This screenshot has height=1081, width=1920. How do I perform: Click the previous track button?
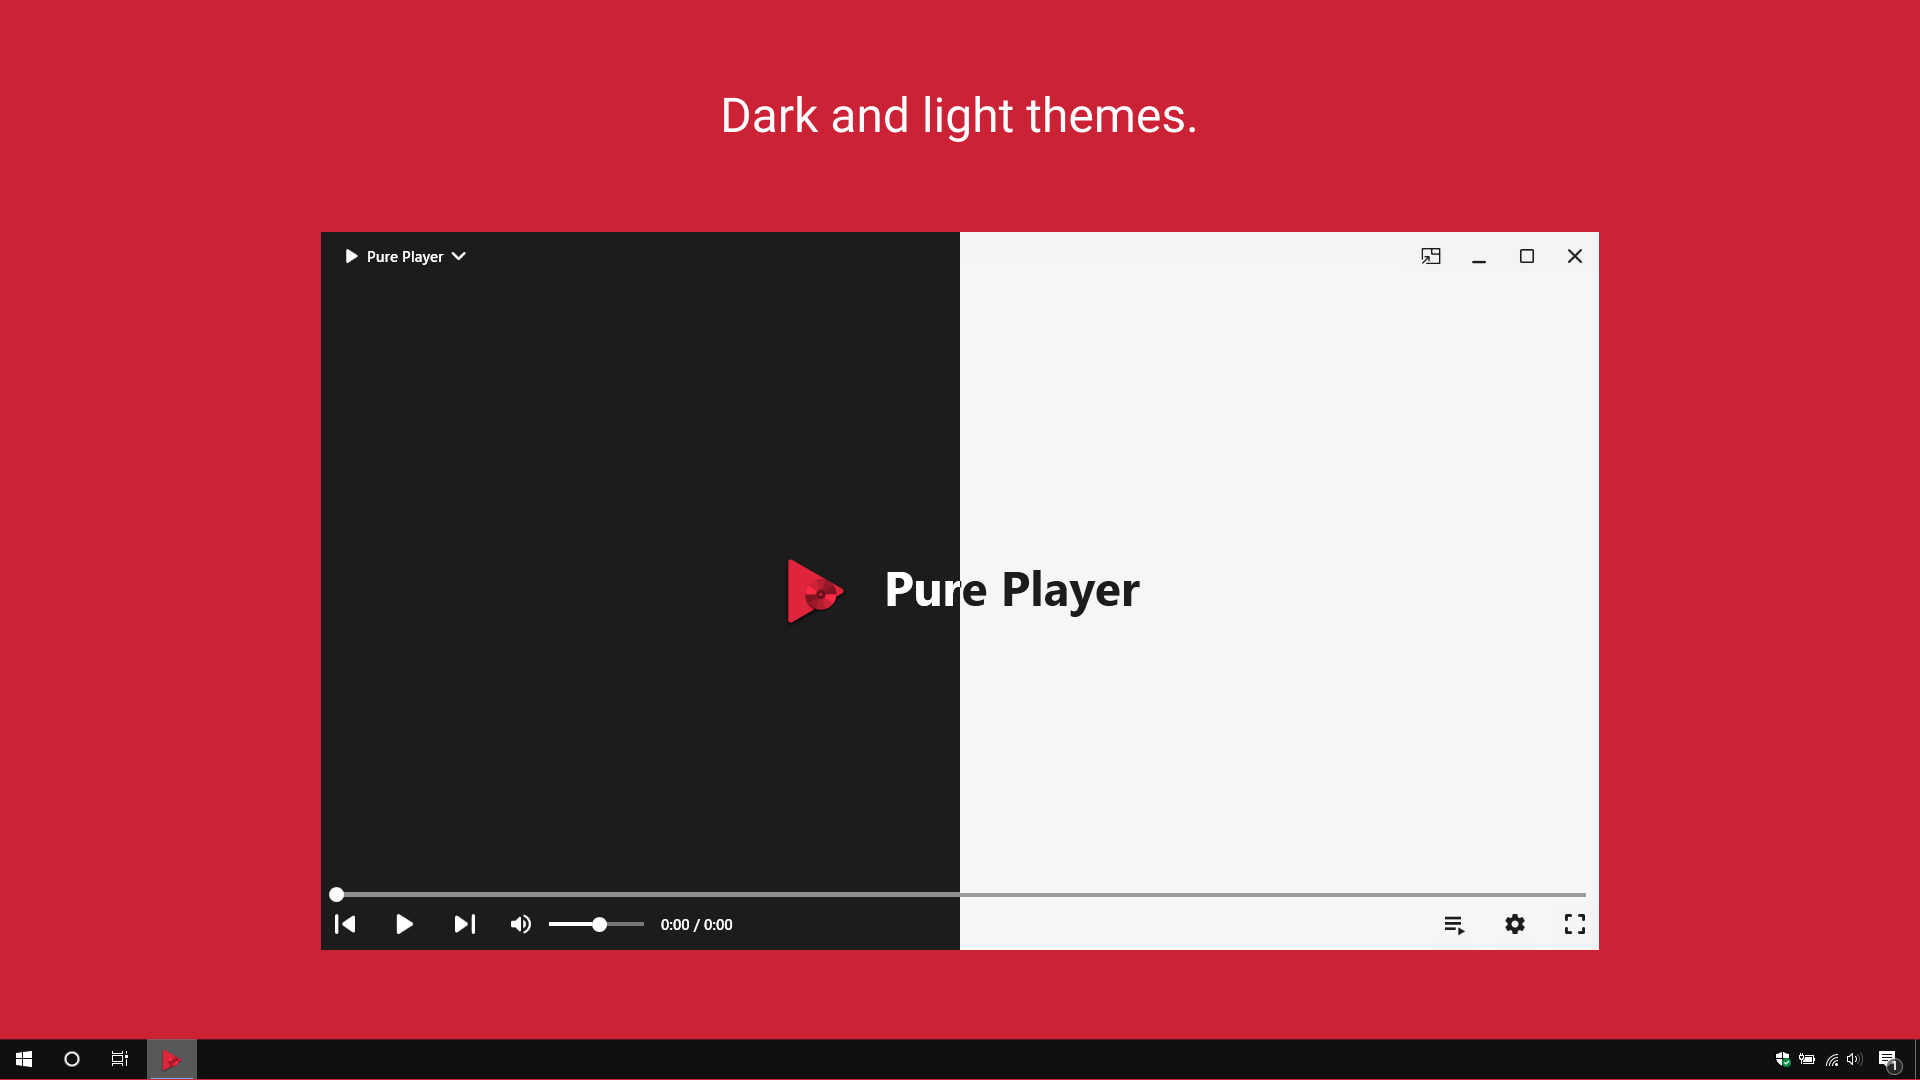click(345, 924)
